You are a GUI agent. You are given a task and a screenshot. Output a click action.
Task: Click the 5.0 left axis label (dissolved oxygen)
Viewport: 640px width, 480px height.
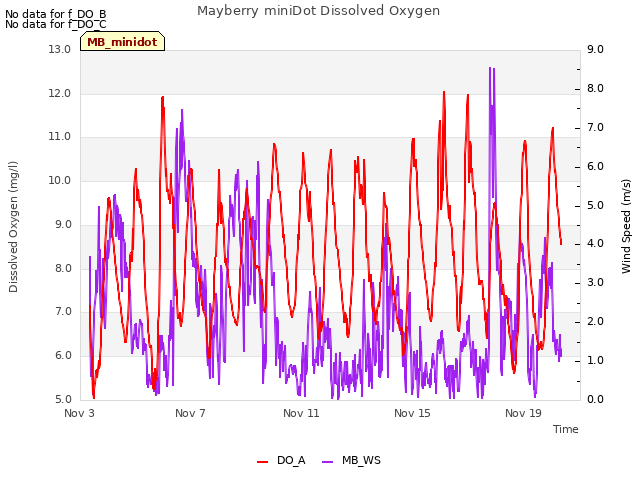tap(63, 399)
